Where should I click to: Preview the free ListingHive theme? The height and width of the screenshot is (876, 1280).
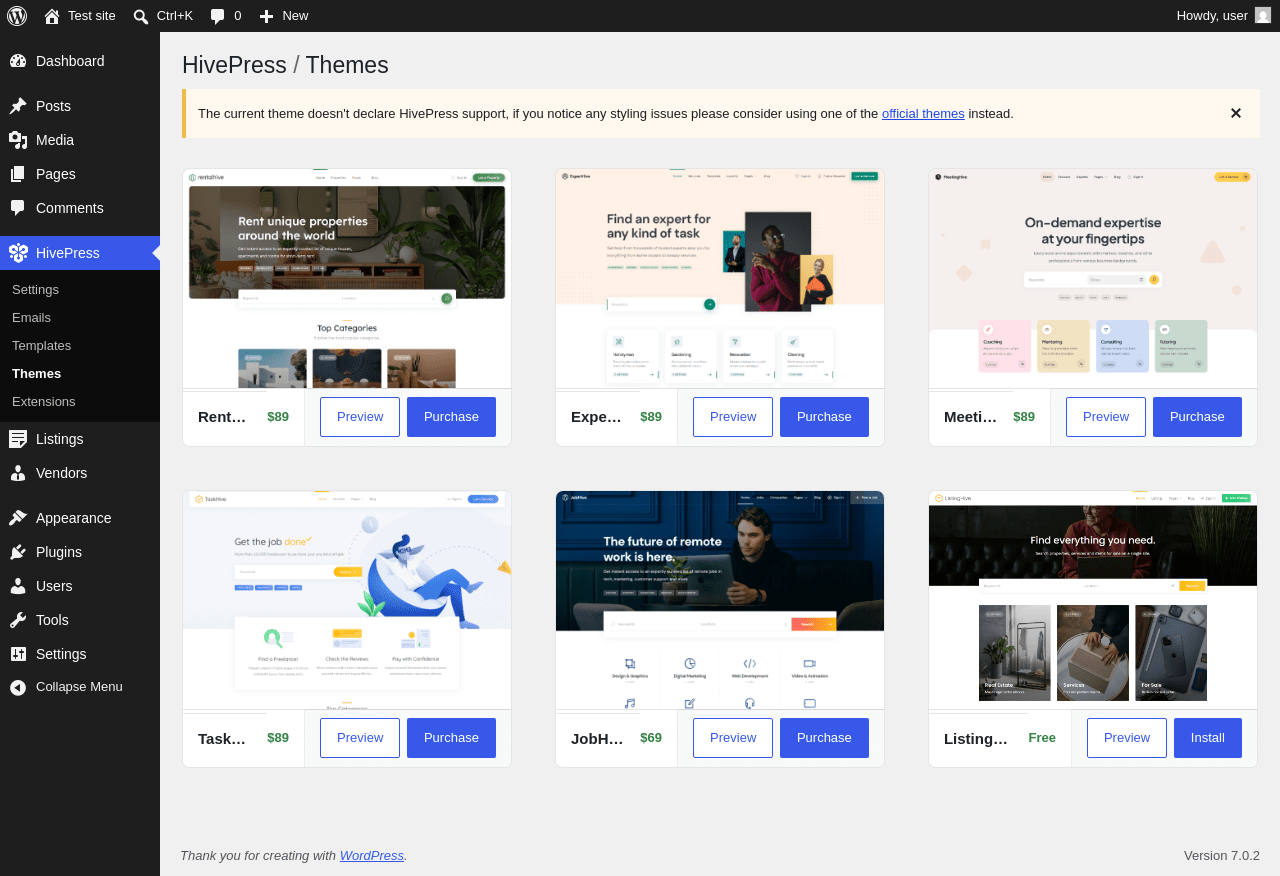1127,738
